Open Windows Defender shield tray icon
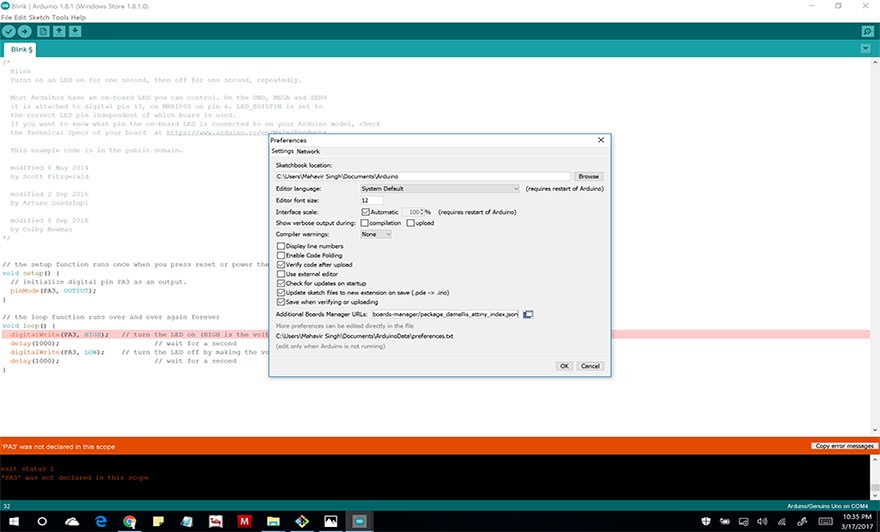Image resolution: width=880 pixels, height=532 pixels. (706, 521)
